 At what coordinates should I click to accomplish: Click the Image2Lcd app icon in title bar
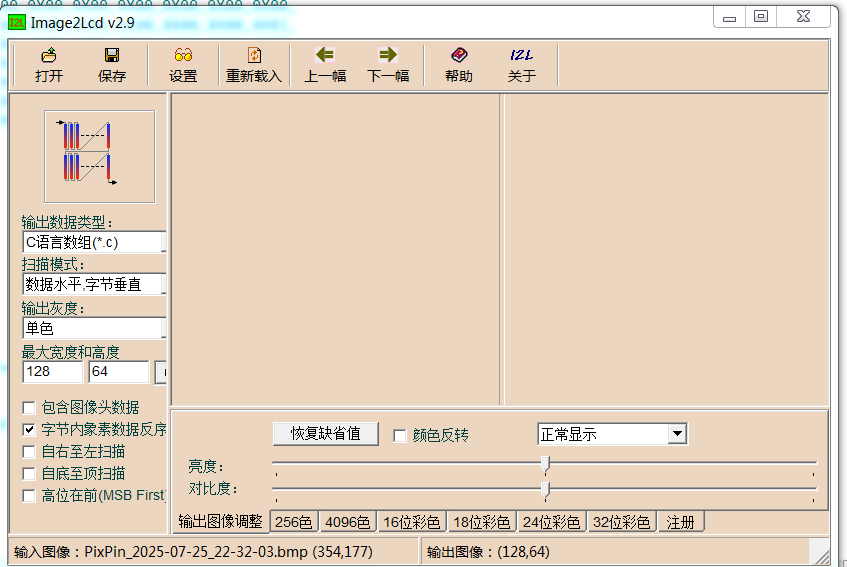pyautogui.click(x=17, y=23)
